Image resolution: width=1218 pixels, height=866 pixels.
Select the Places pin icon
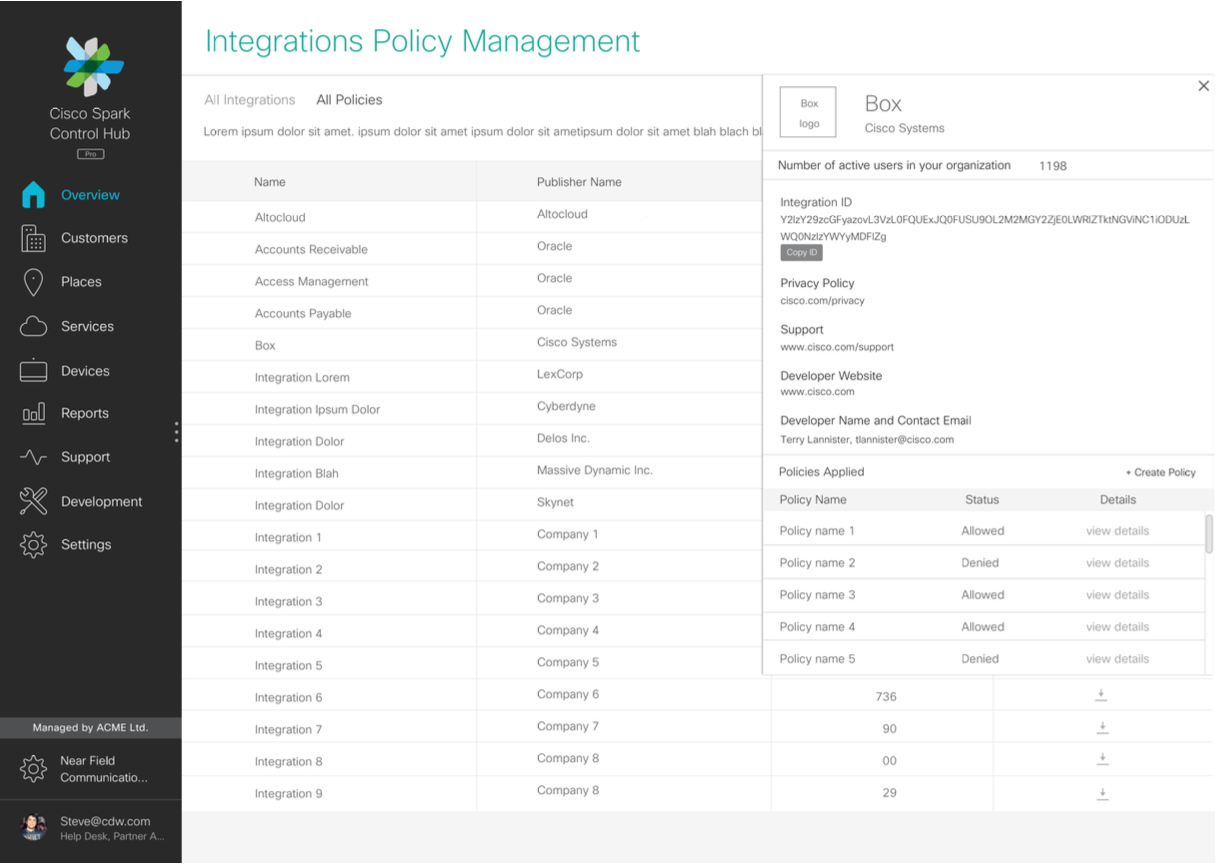[x=33, y=282]
